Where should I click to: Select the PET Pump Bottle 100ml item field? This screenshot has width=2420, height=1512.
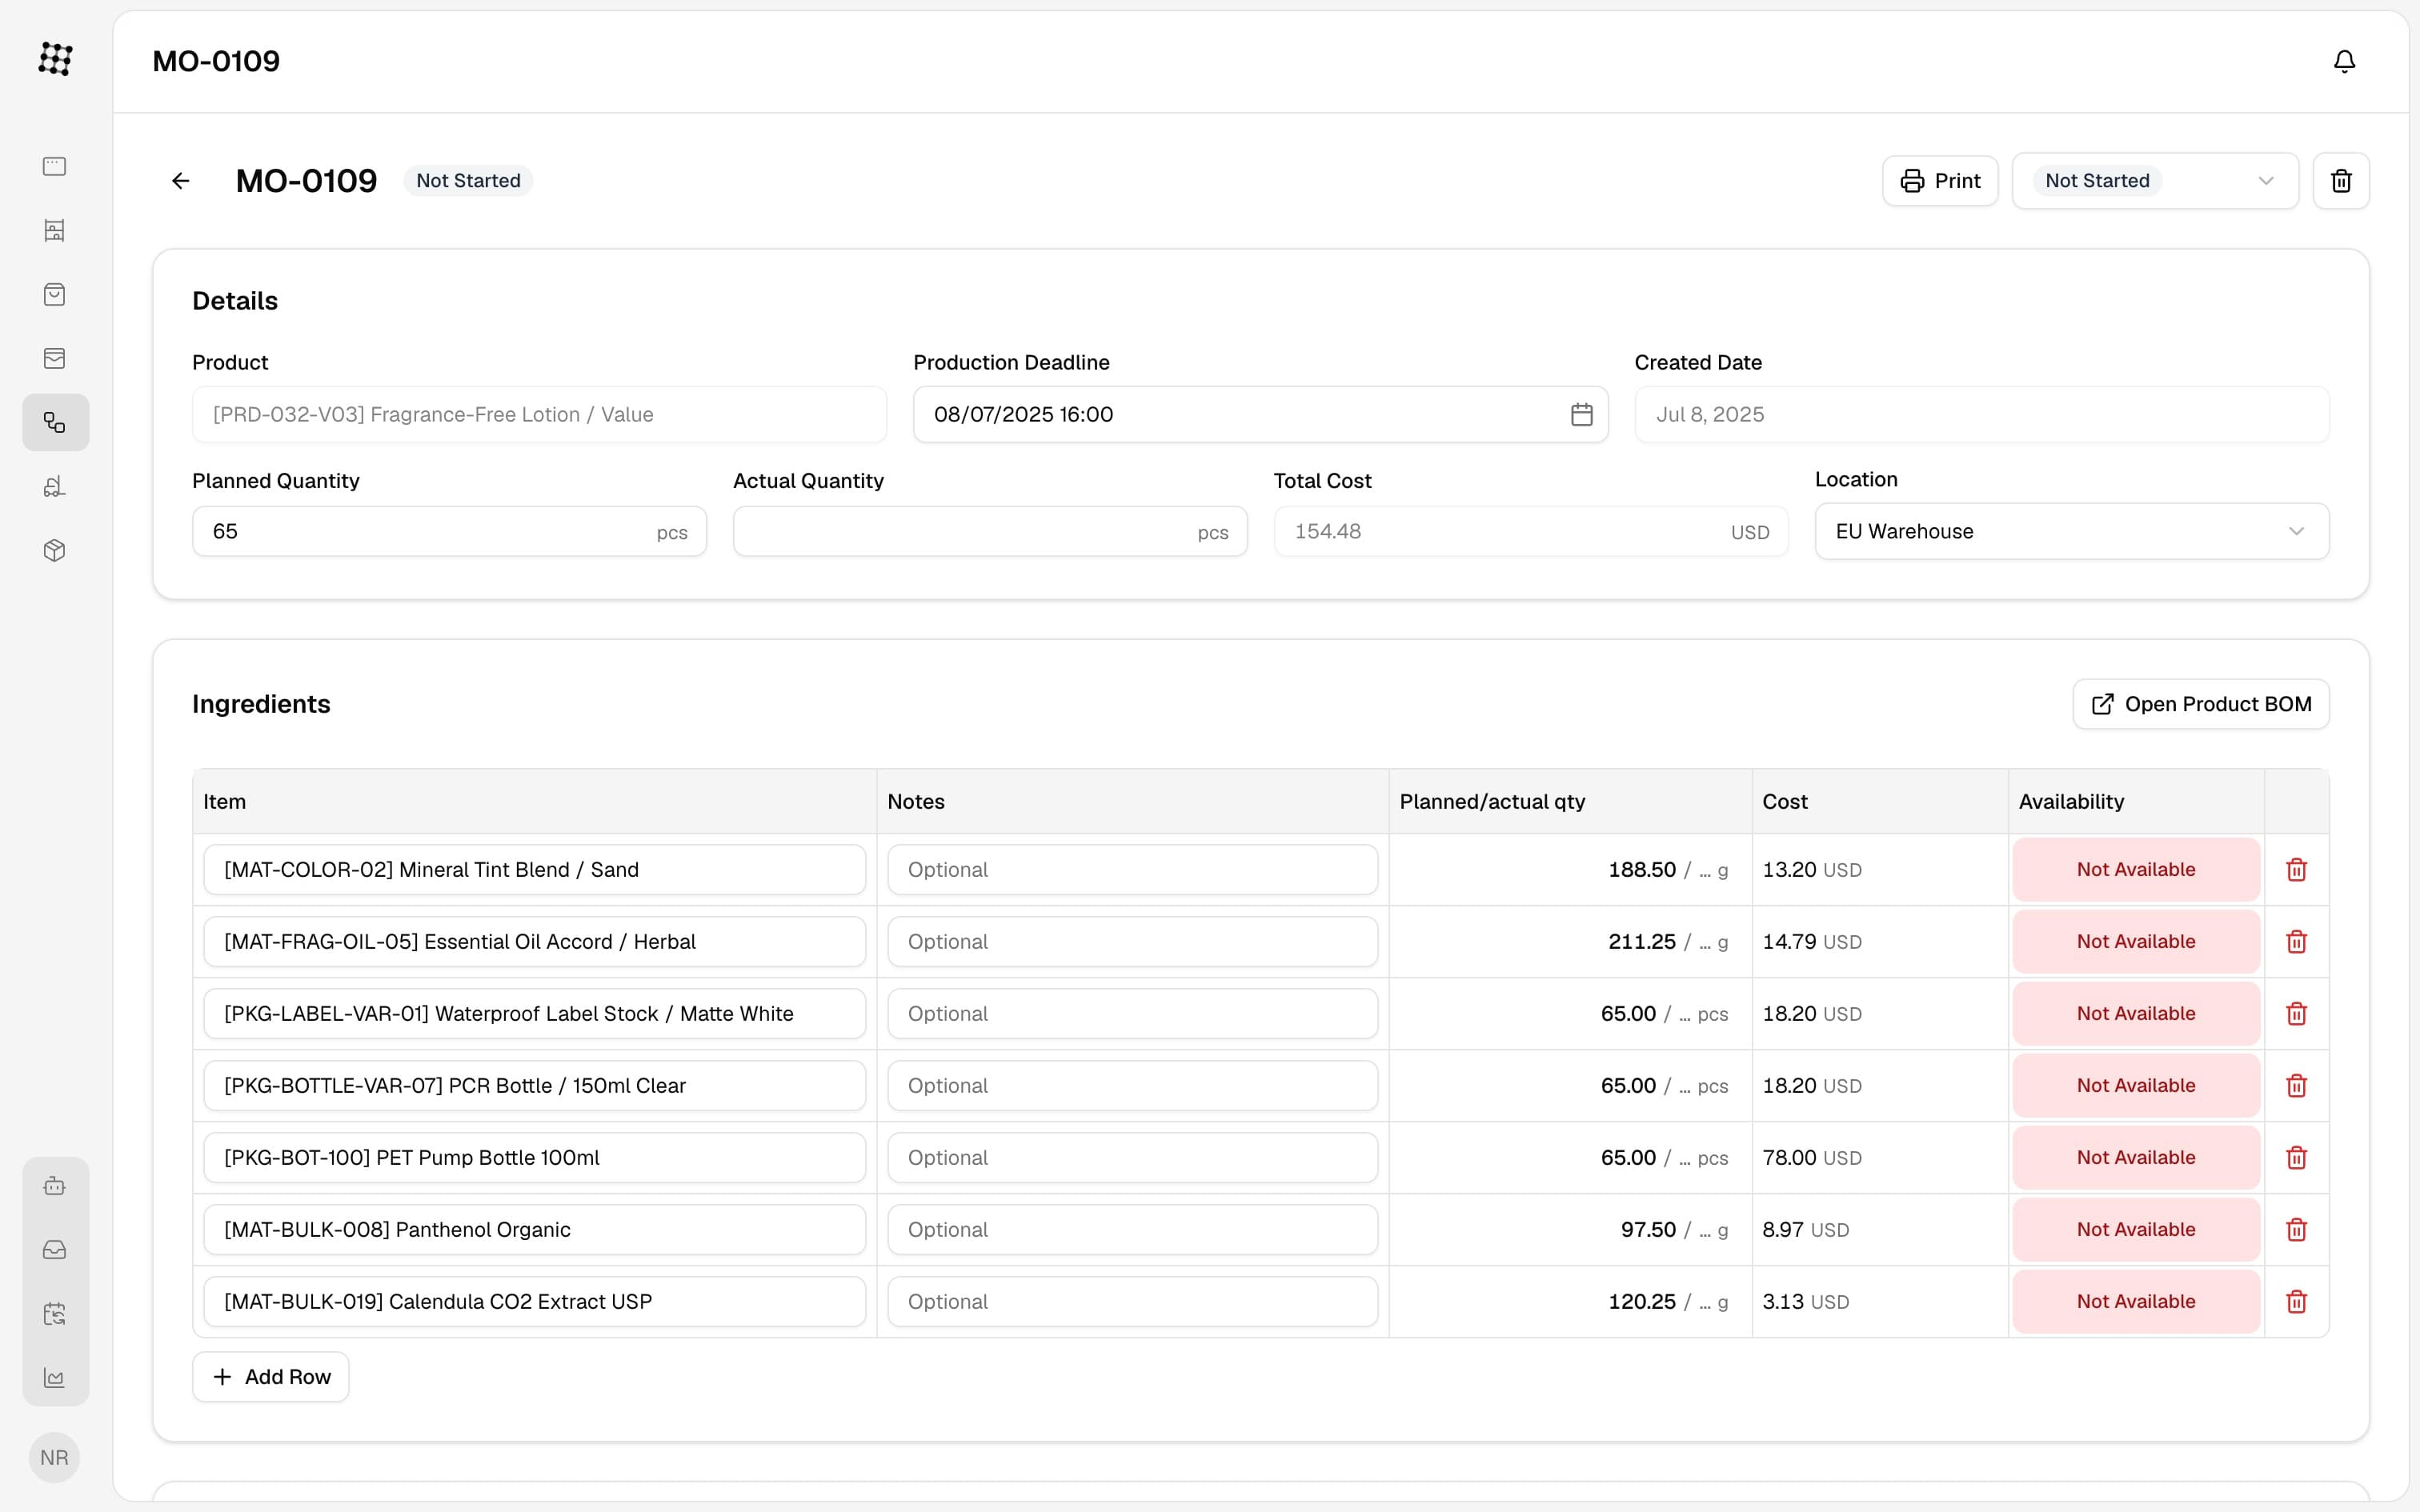coord(534,1158)
